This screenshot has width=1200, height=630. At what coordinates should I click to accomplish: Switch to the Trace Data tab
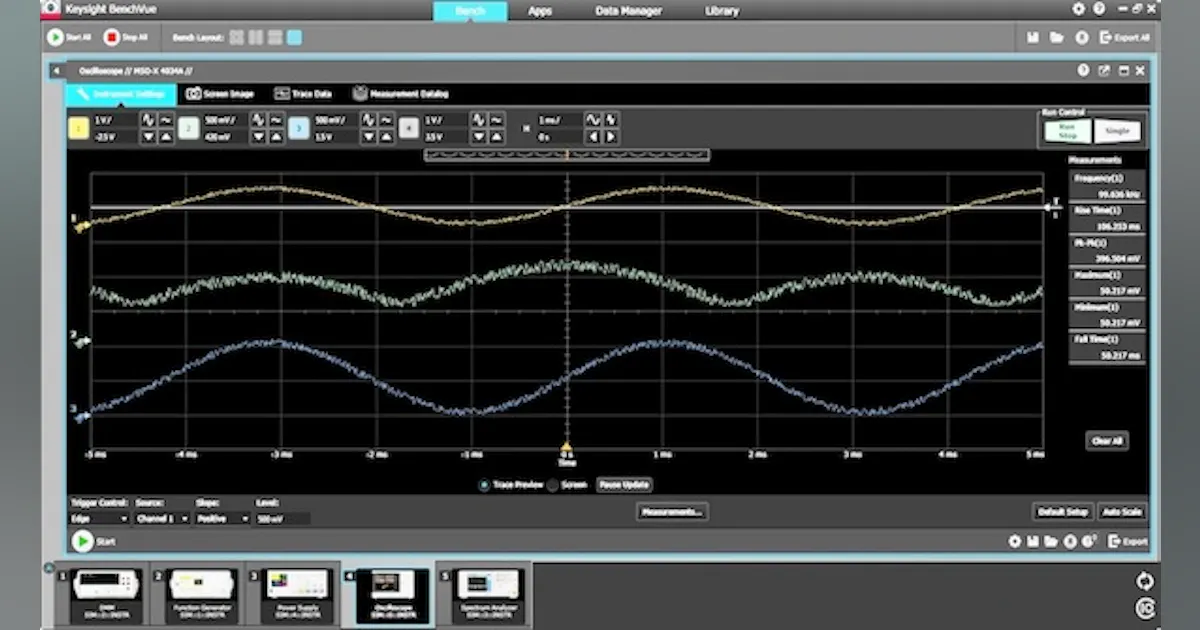tap(303, 94)
